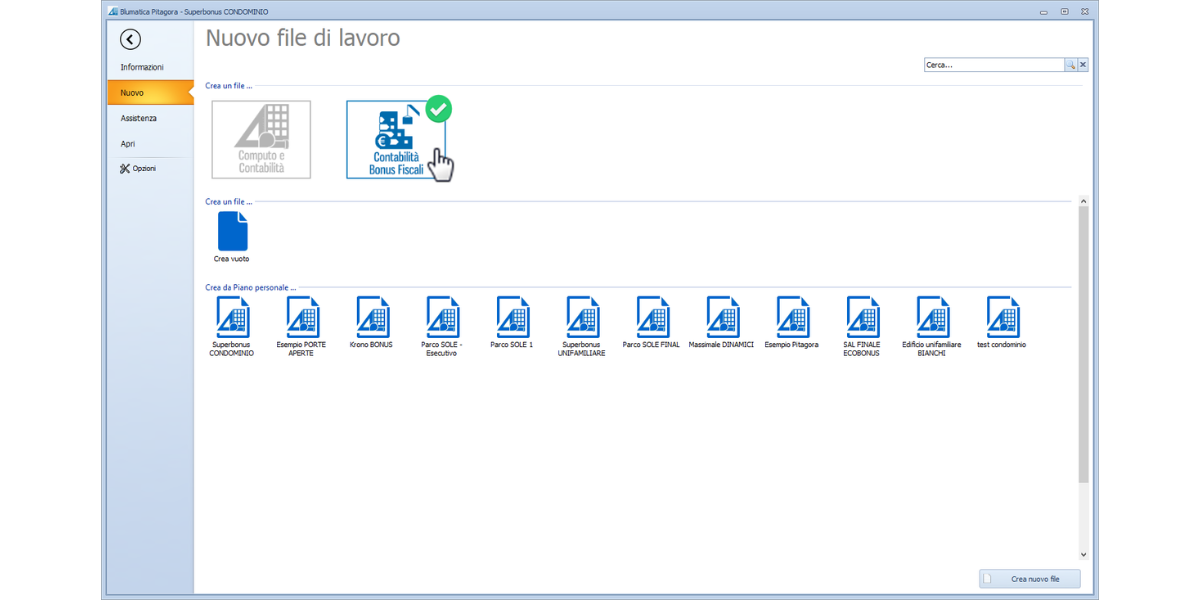Choose the Parco SOLE FINAL template
Viewport: 1200px width, 600px height.
651,323
